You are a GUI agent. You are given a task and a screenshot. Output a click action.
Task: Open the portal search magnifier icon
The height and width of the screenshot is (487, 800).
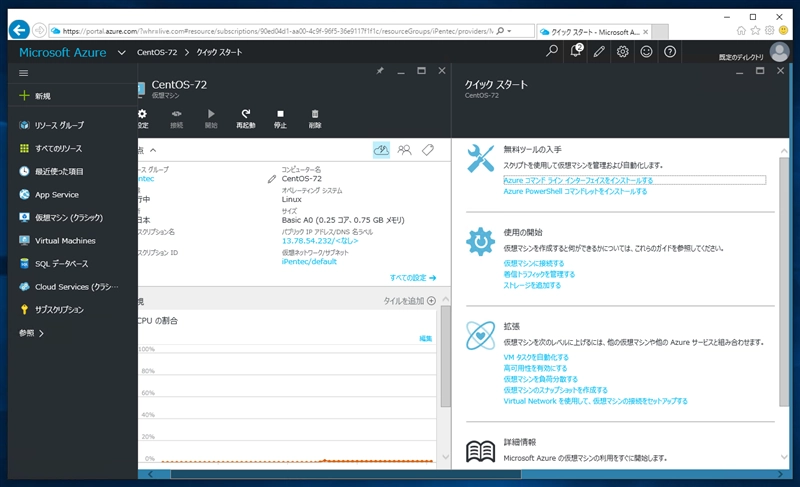click(552, 52)
